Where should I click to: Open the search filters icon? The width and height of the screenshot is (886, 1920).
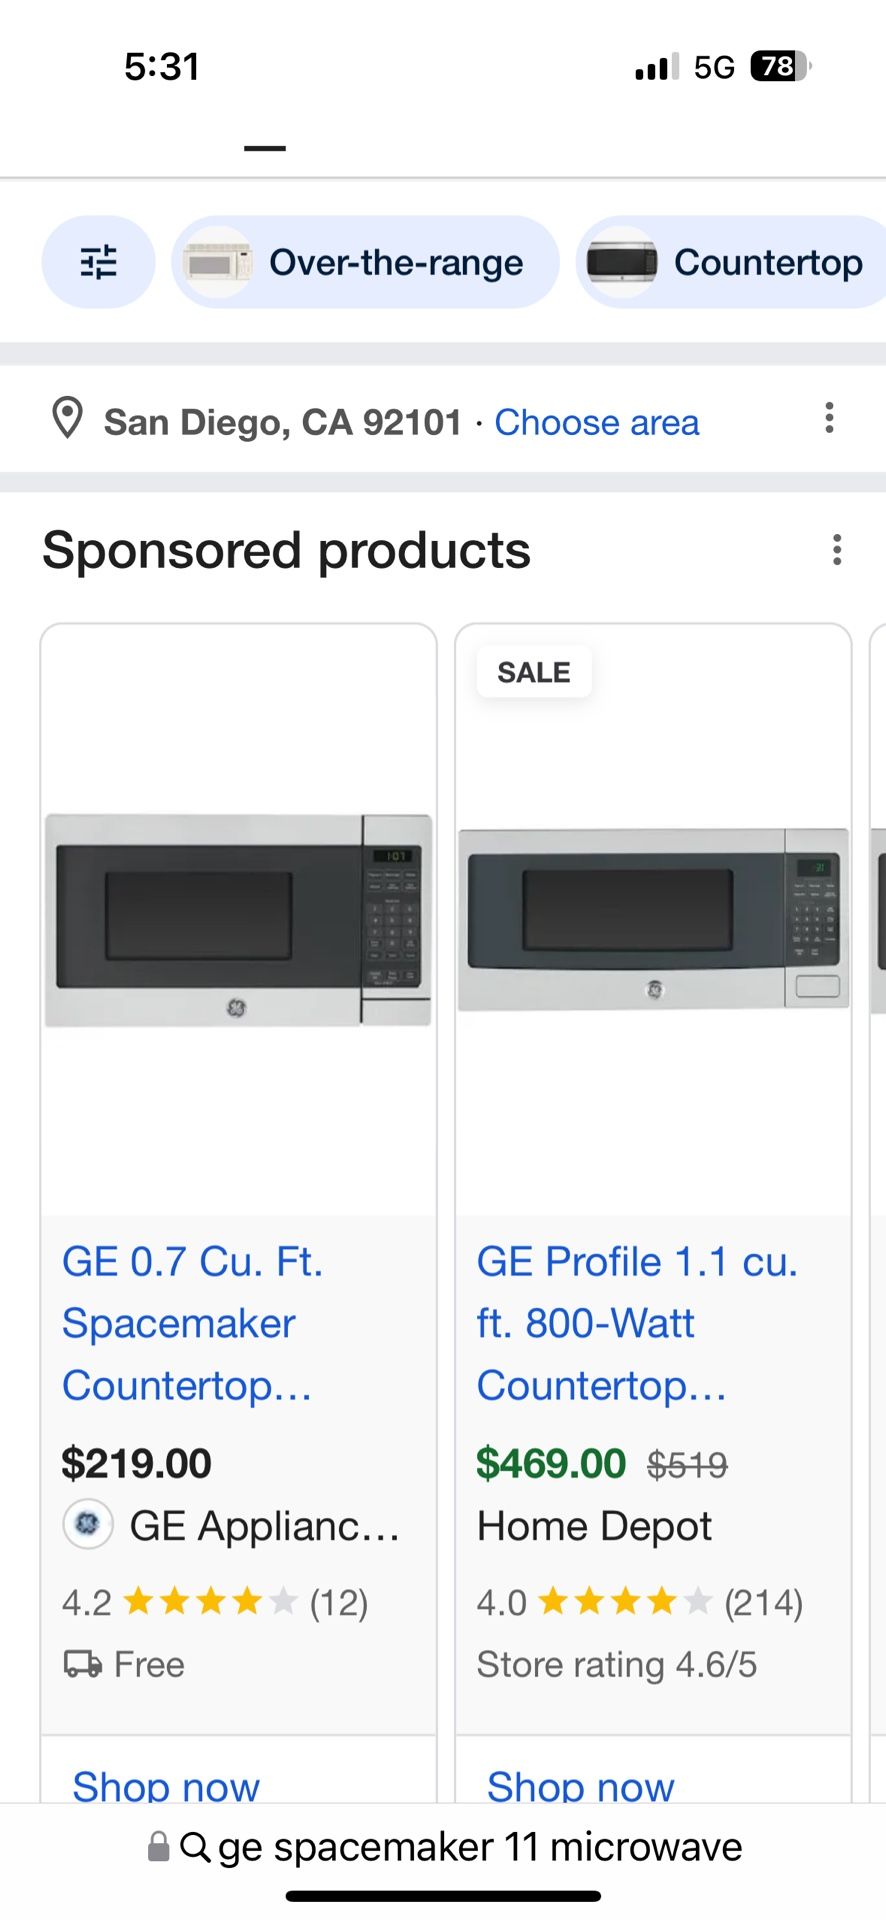click(x=98, y=262)
